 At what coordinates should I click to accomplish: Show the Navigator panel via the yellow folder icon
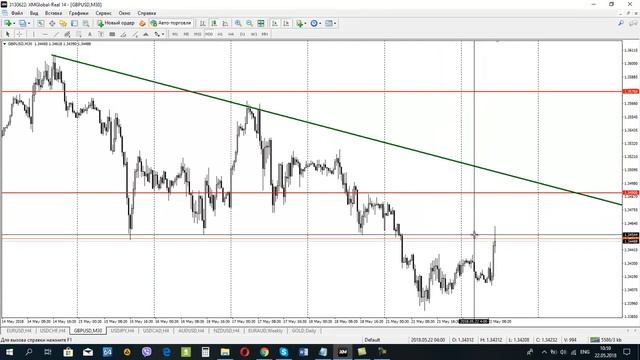point(63,23)
